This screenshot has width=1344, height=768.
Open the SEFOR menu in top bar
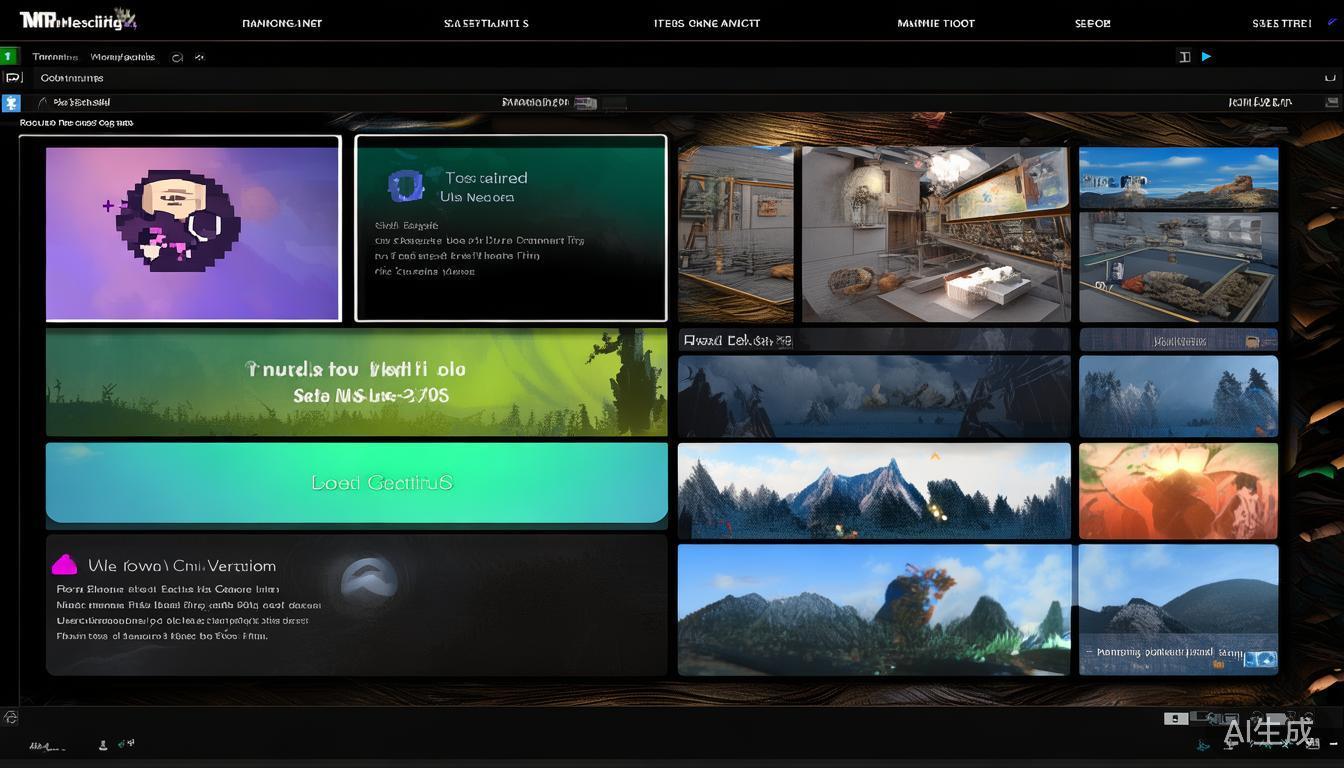pos(1092,23)
